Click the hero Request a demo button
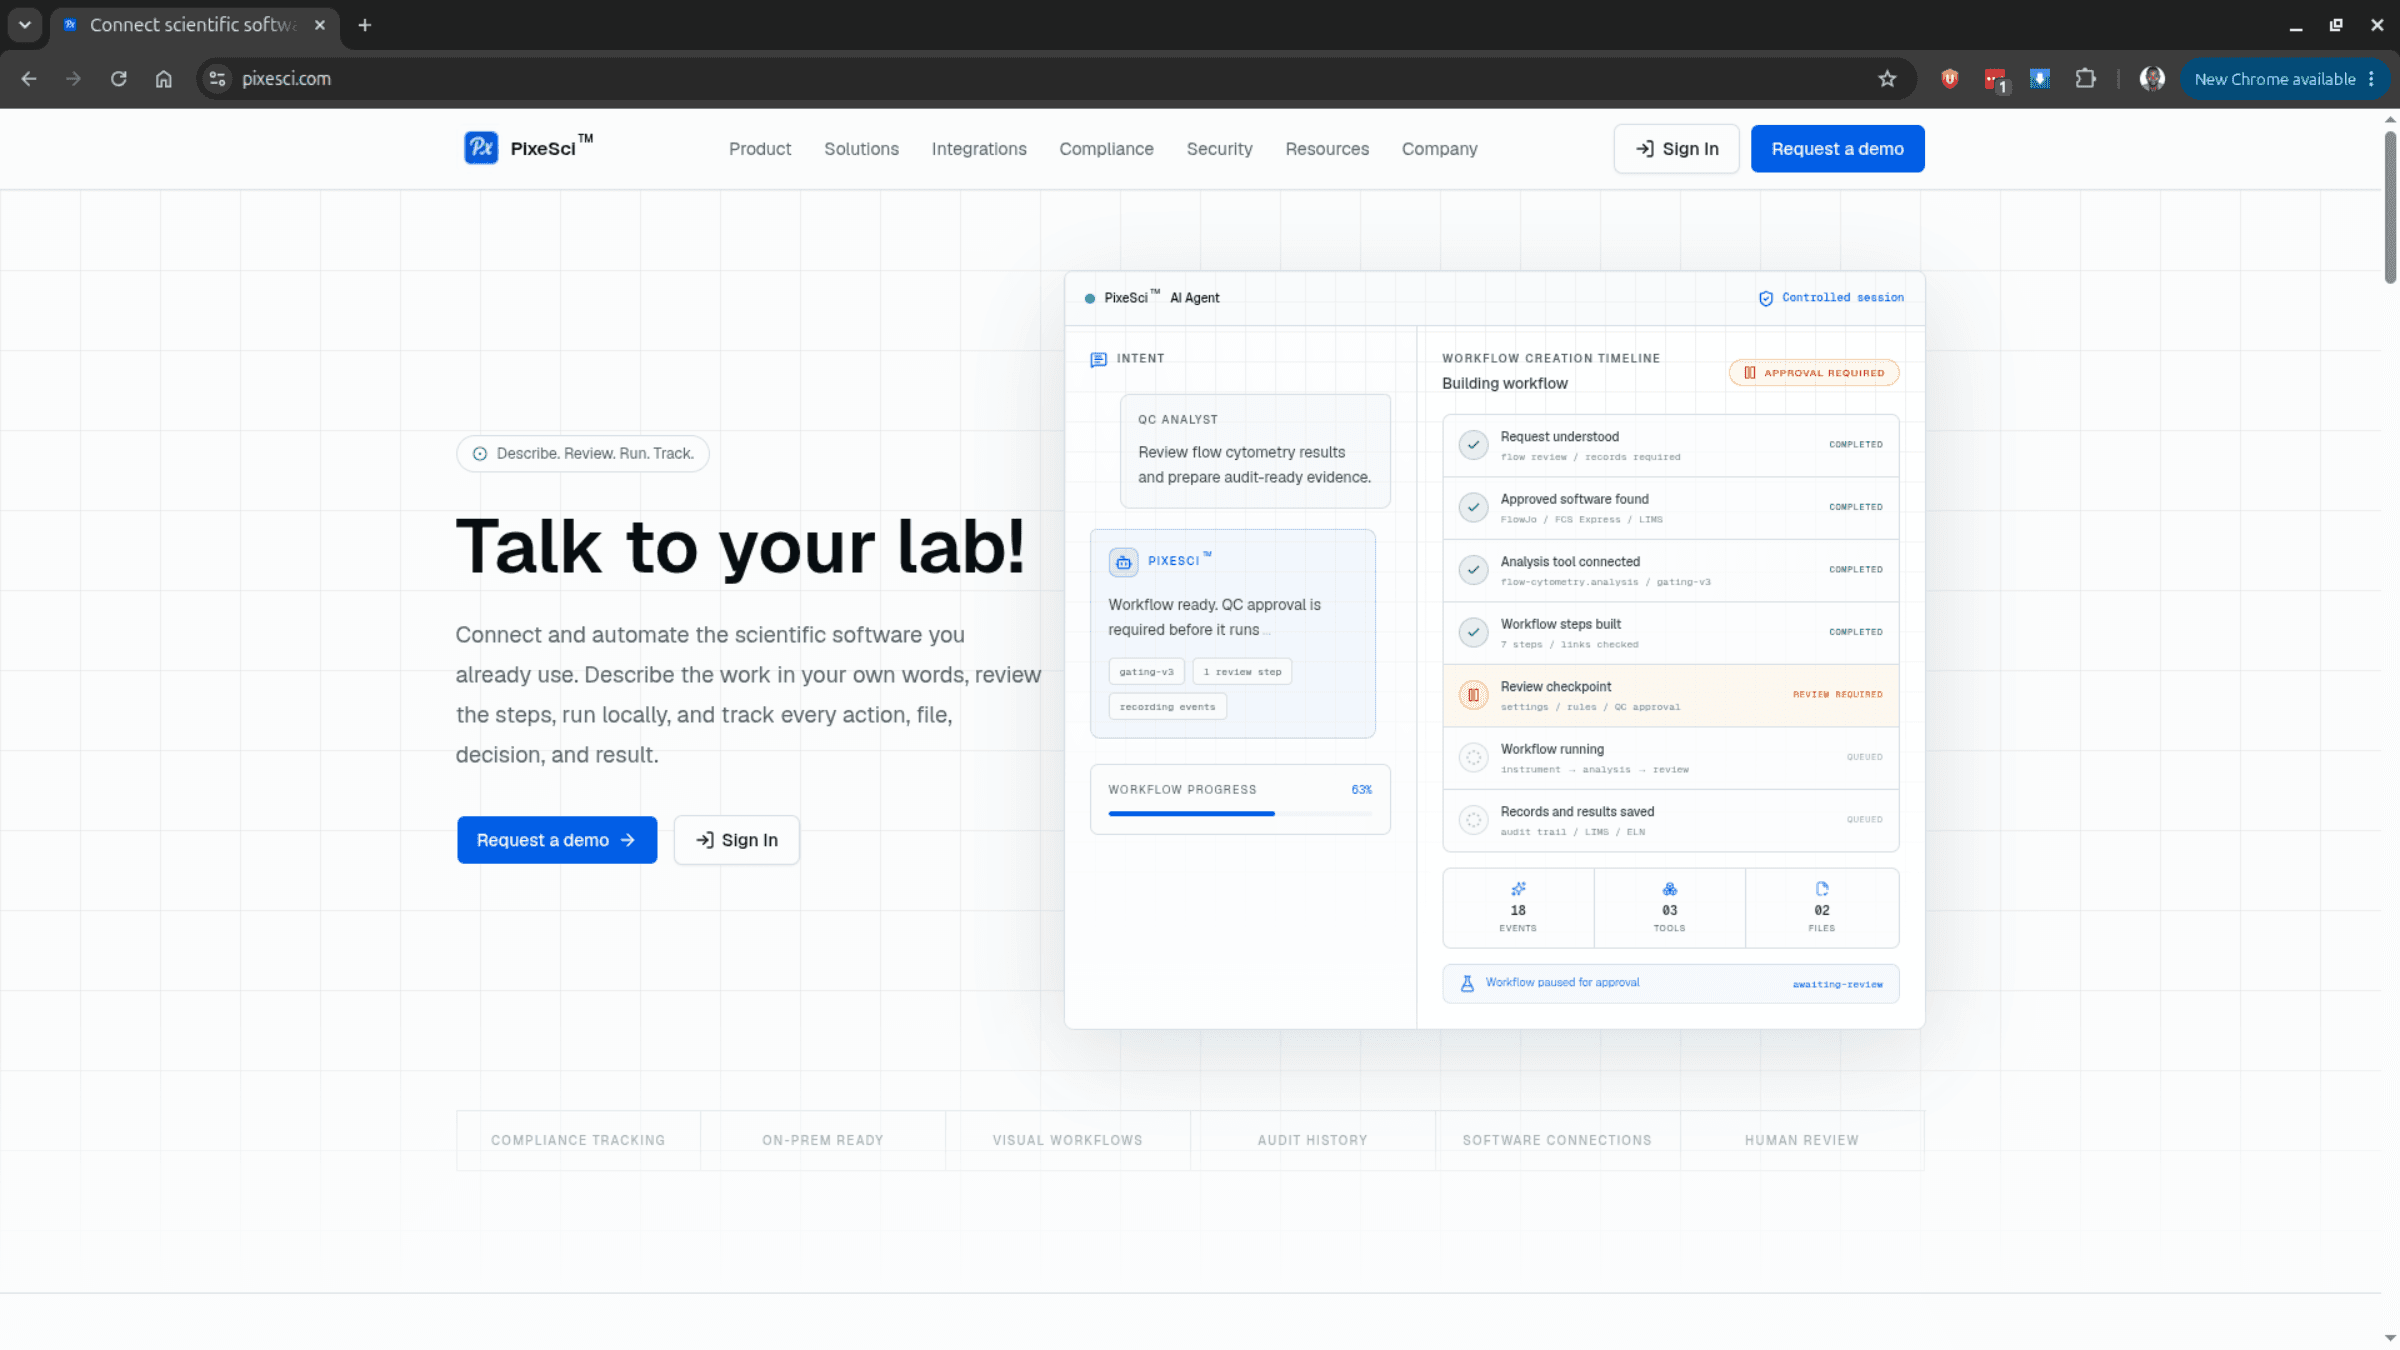The image size is (2400, 1350). point(557,840)
